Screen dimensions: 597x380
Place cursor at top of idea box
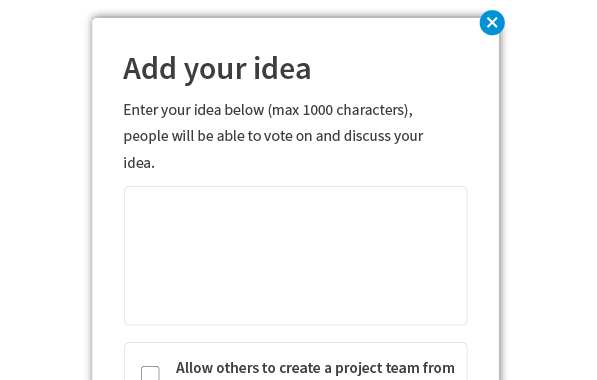[x=295, y=196]
